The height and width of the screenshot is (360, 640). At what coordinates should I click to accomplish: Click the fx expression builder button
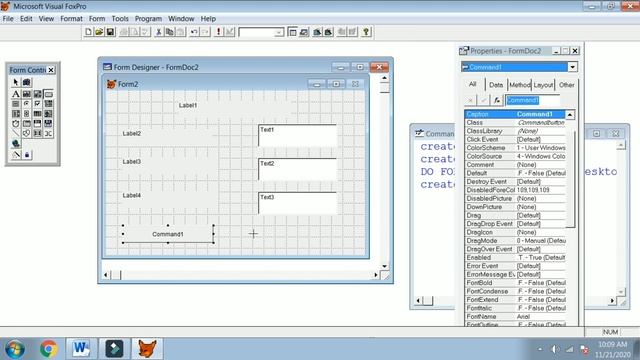(x=497, y=100)
